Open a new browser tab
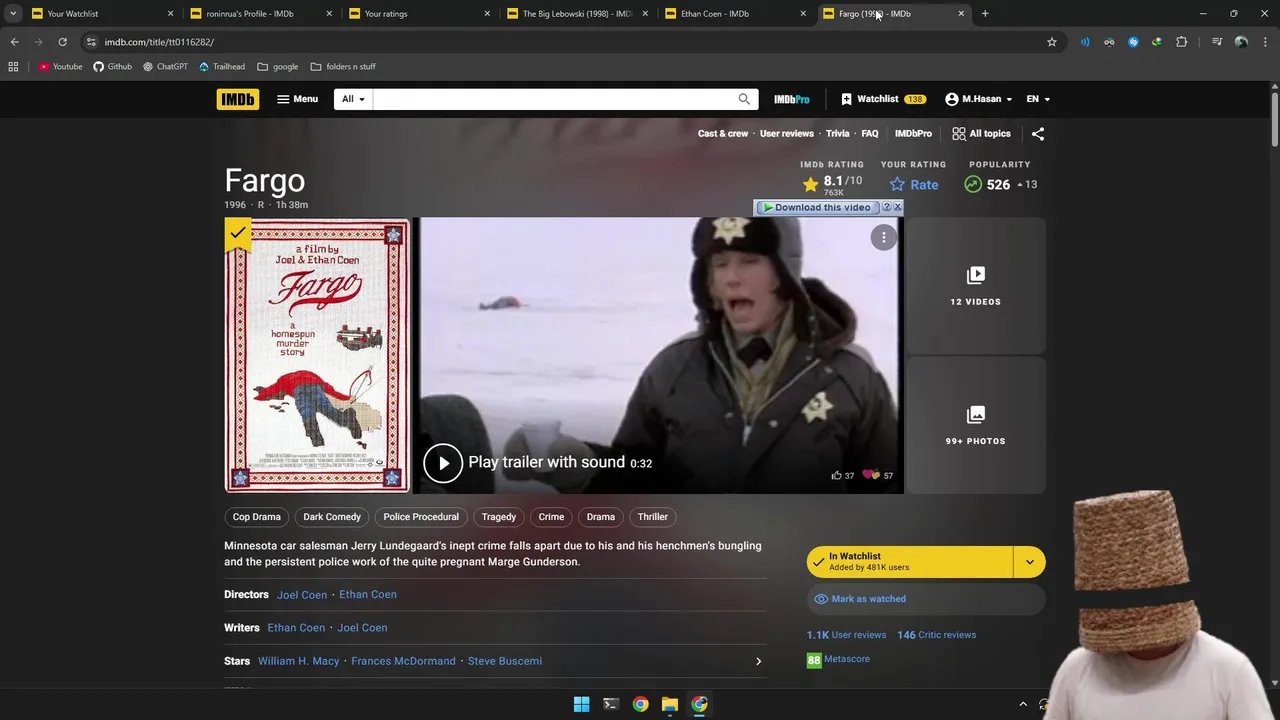Viewport: 1280px width, 720px height. pos(985,14)
